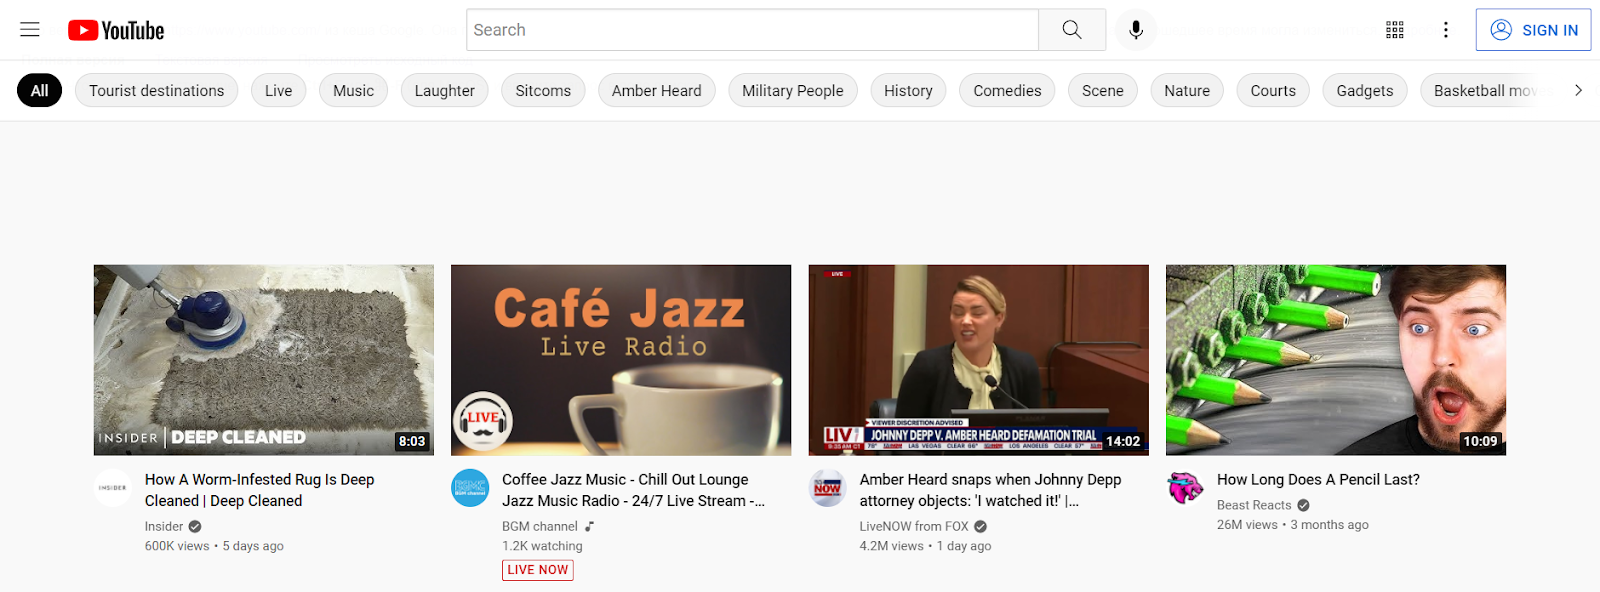
Task: Open the Deep Cleaned rug thumbnail
Action: click(264, 360)
